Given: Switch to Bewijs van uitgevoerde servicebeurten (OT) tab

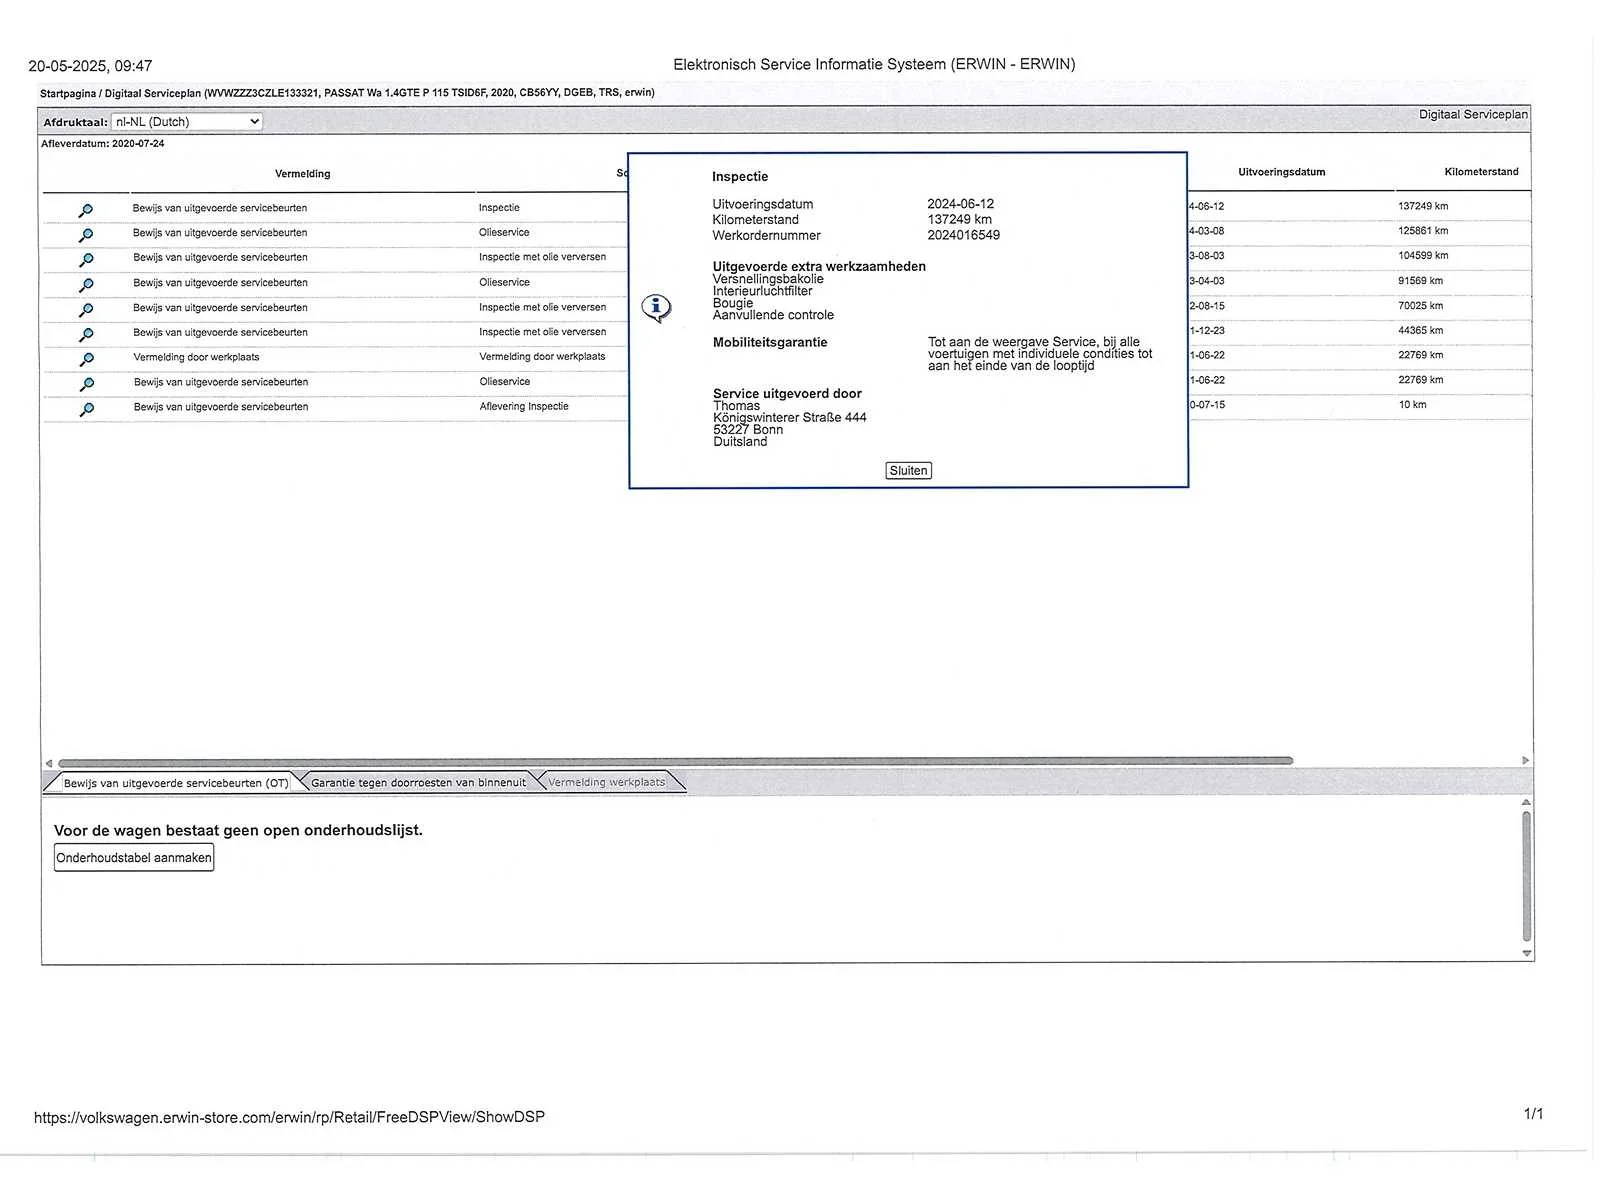Looking at the screenshot, I should click(176, 783).
